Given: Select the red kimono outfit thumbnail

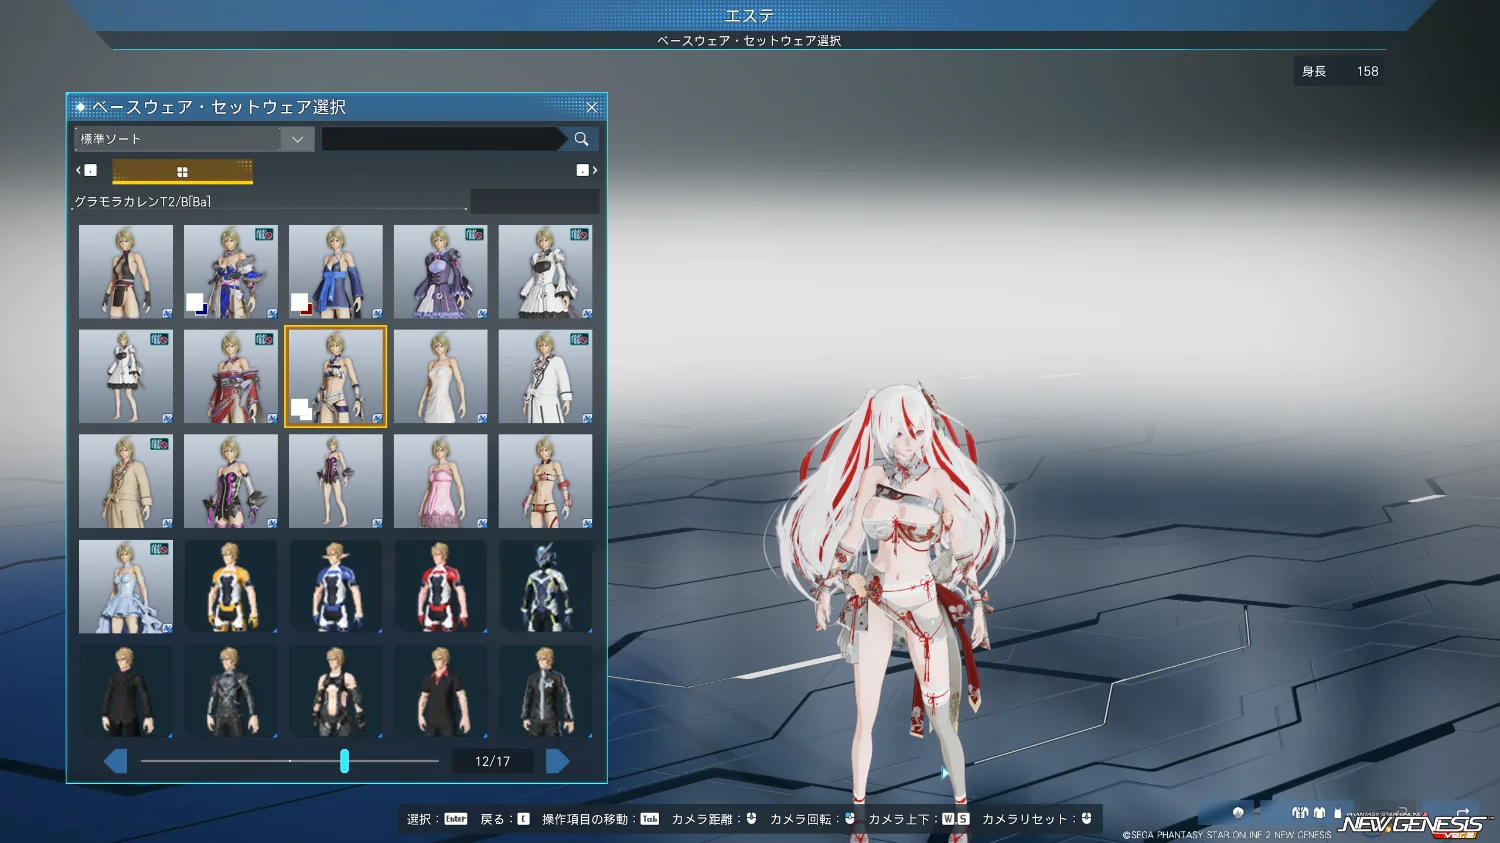Looking at the screenshot, I should (230, 377).
